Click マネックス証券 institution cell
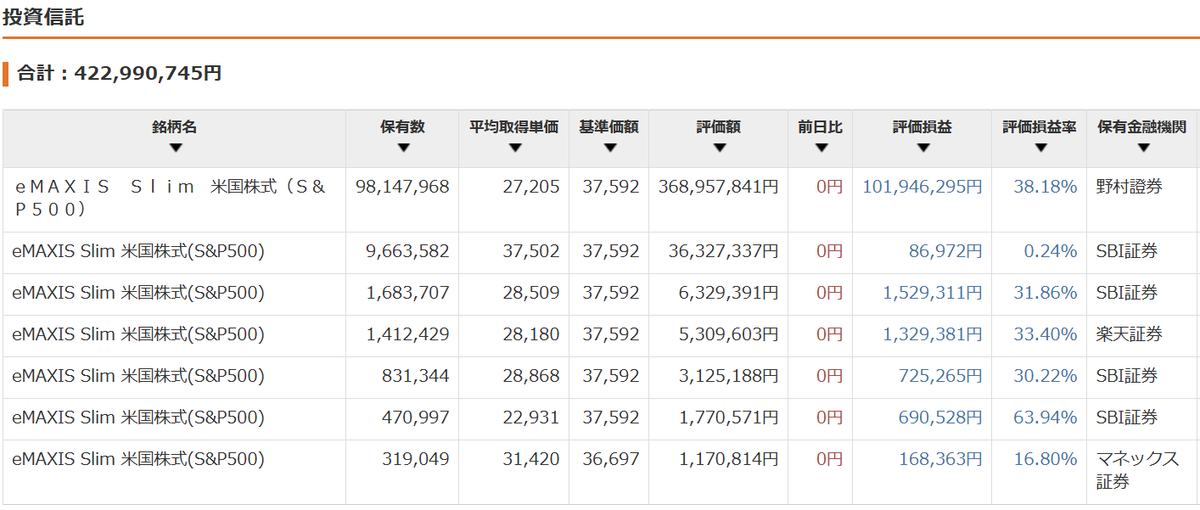This screenshot has width=1200, height=510. [x=1138, y=470]
